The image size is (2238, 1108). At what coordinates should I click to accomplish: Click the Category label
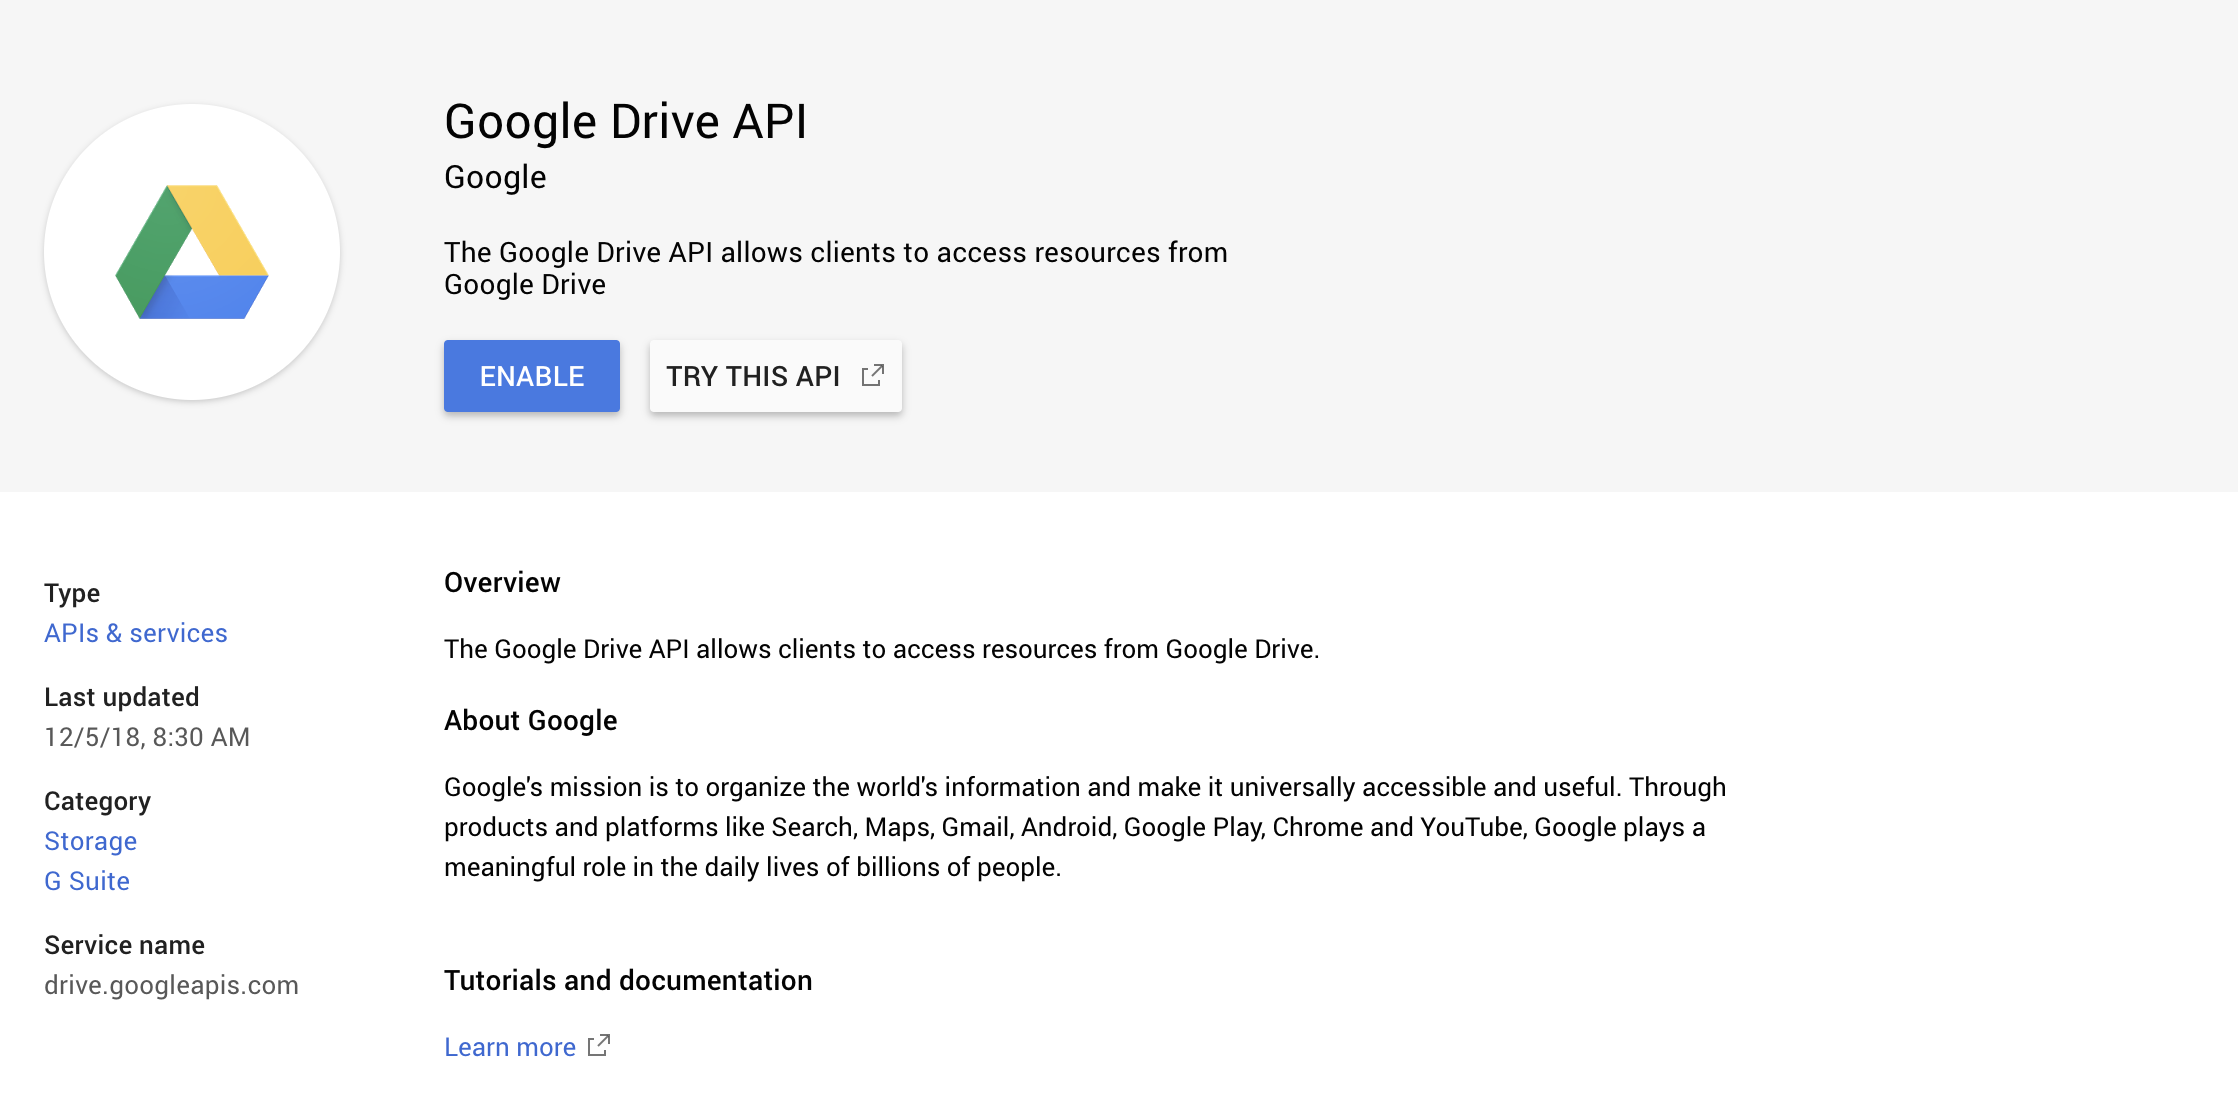(97, 801)
